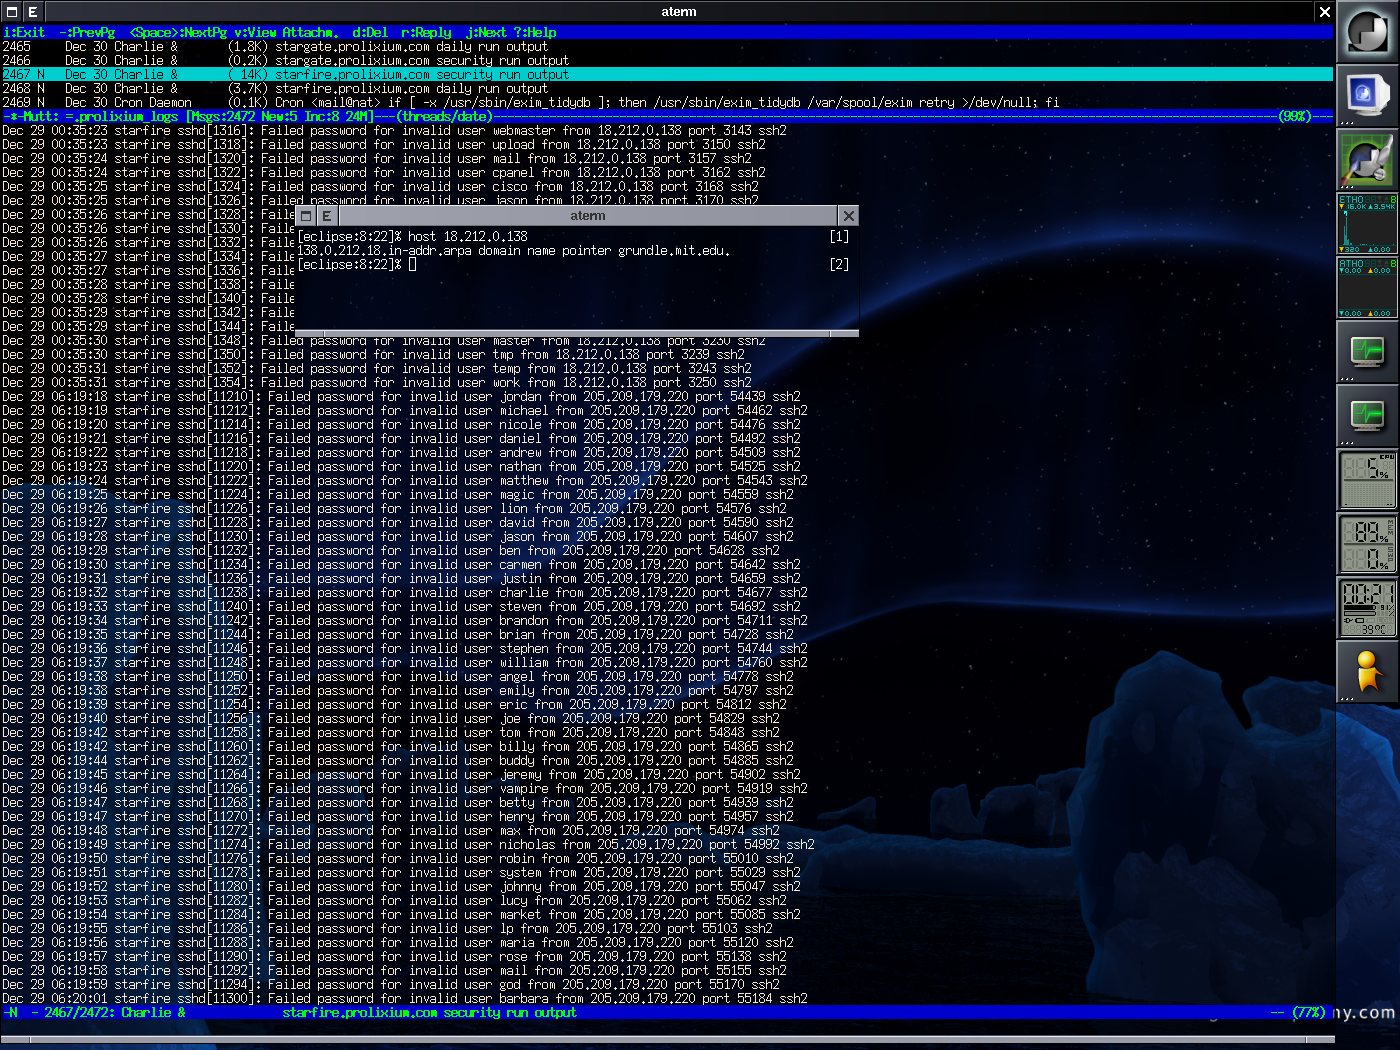Click log line for invalid user matthew
Screen dimensions: 1400x1050
pos(405,480)
